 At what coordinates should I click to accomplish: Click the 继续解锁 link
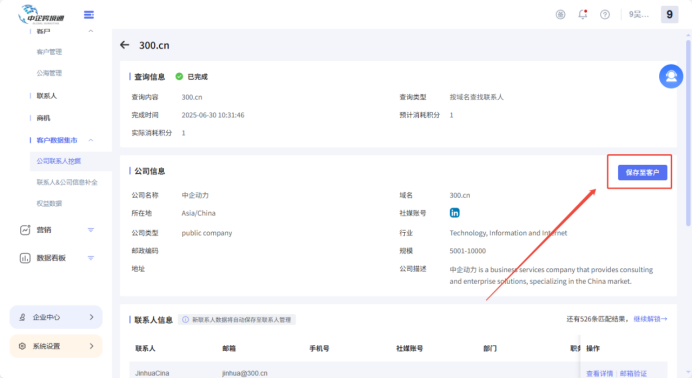[650, 319]
